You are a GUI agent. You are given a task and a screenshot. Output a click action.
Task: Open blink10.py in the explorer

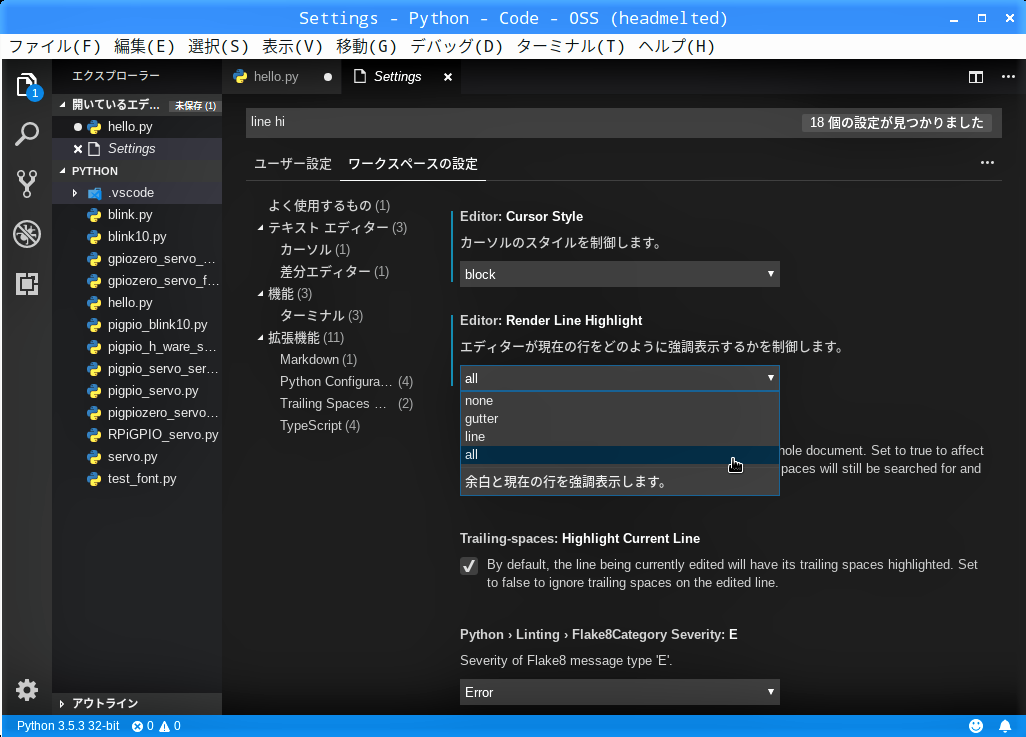click(x=137, y=237)
